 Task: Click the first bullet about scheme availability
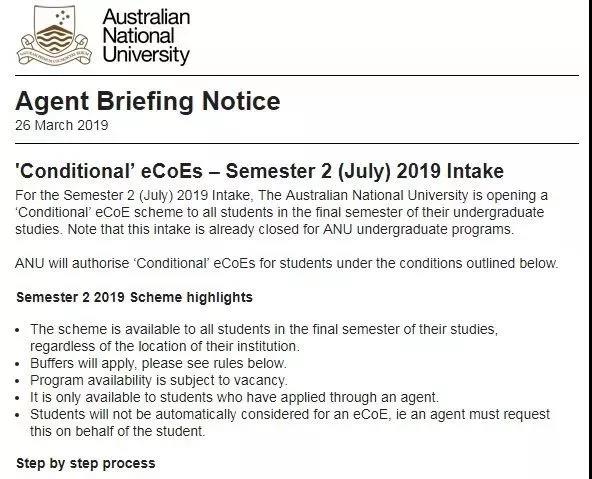[264, 337]
